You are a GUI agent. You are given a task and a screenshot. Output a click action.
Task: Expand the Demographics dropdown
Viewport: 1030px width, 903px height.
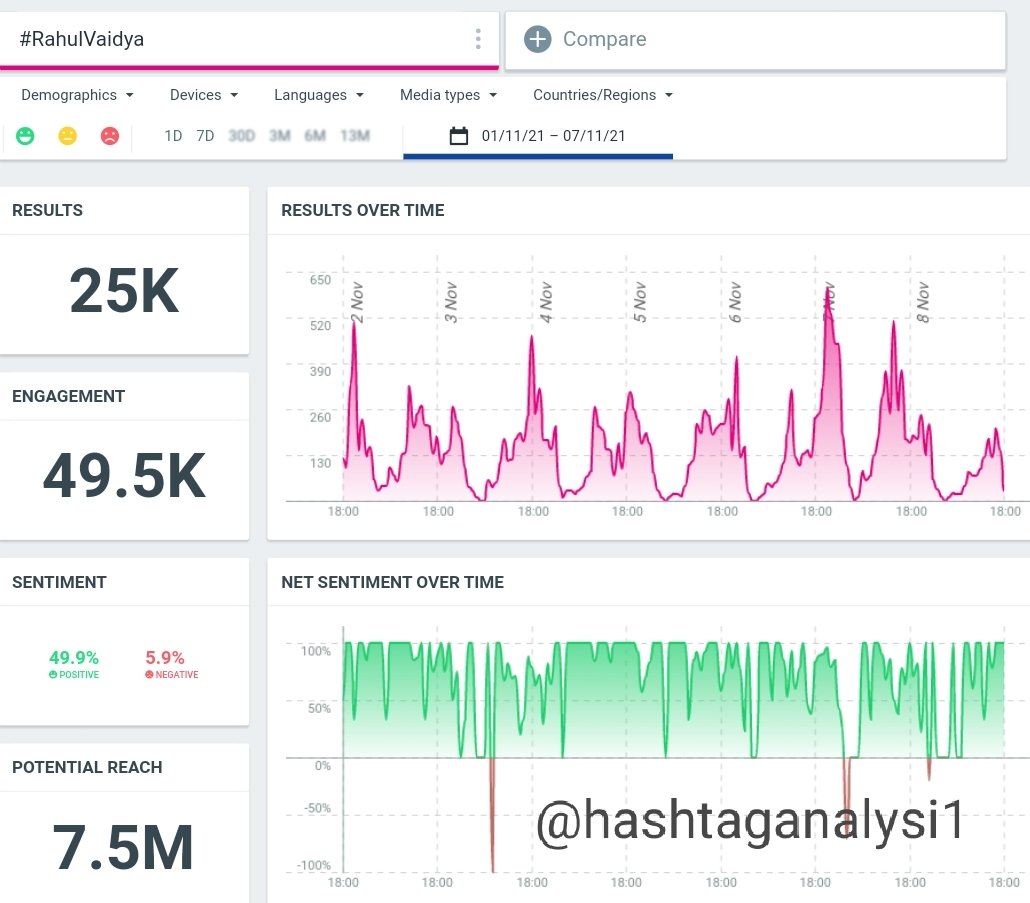click(x=78, y=95)
